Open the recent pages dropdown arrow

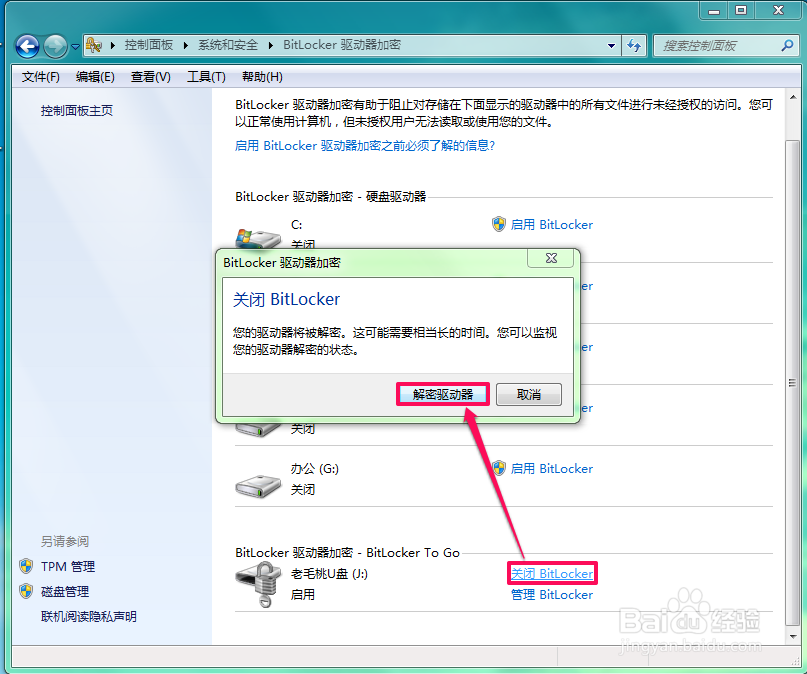75,47
